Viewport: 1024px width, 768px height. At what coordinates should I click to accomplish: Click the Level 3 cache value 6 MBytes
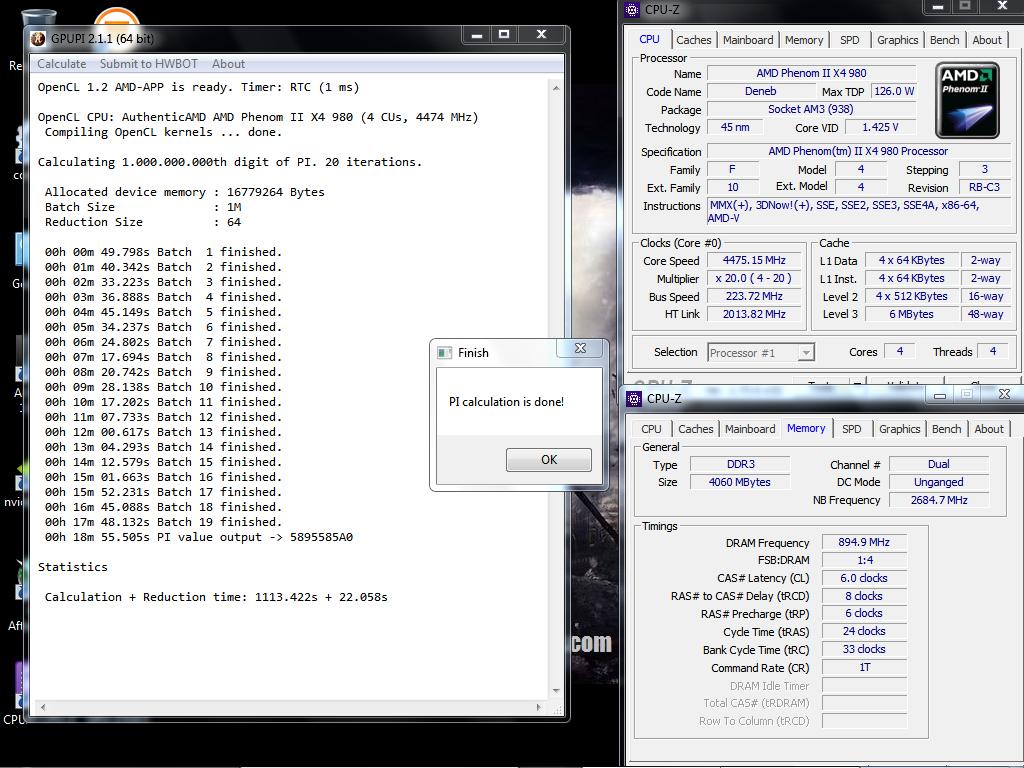click(911, 314)
